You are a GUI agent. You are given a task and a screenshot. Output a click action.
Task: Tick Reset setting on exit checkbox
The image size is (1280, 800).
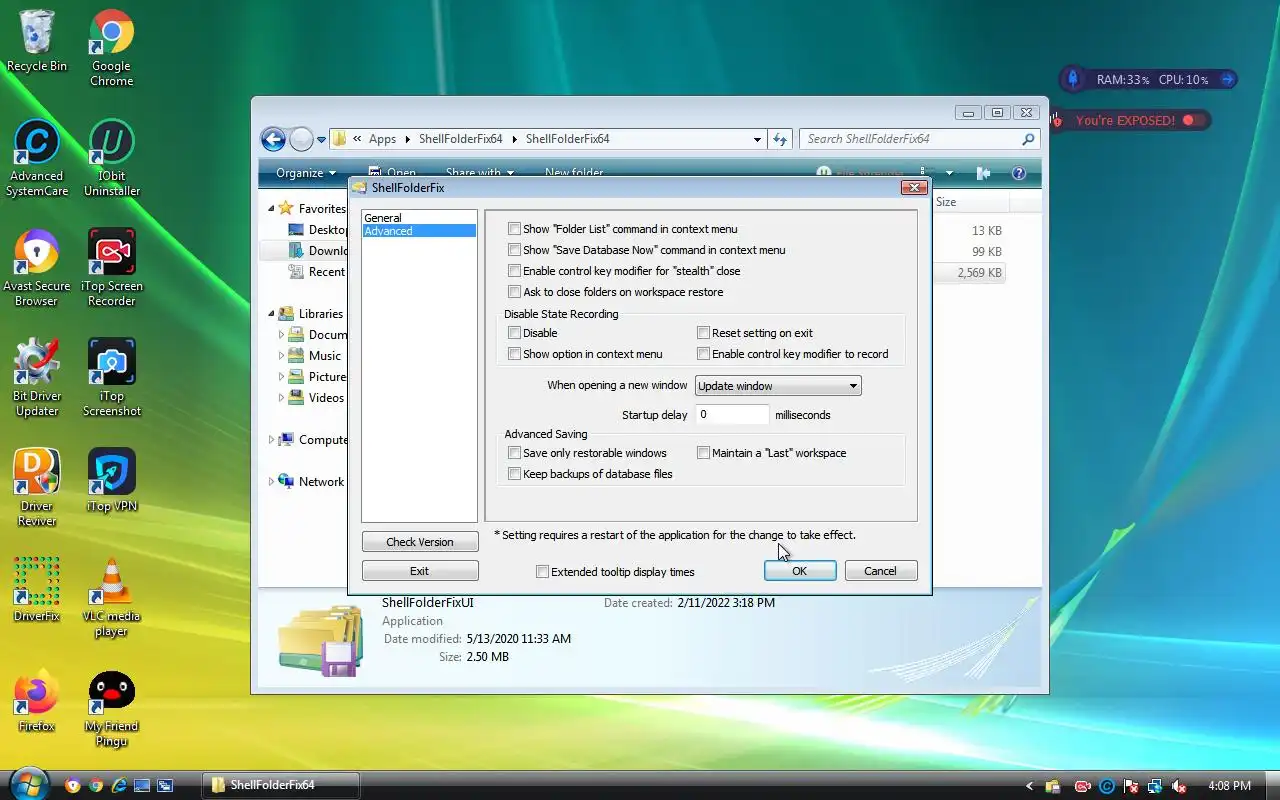(703, 333)
